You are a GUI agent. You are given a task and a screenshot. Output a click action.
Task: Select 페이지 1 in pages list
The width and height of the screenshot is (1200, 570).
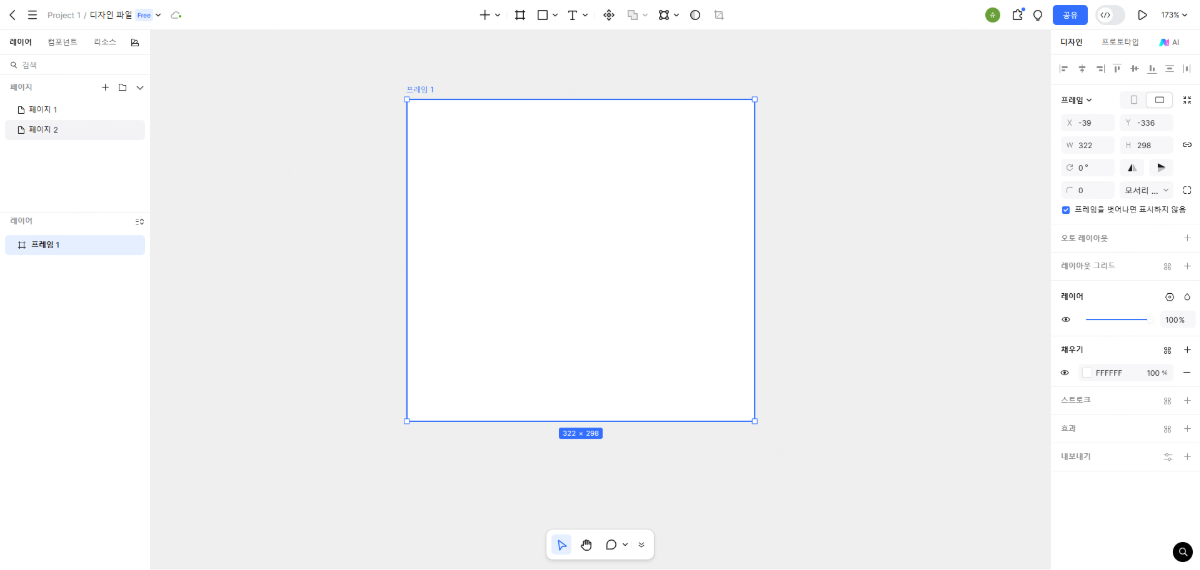(x=43, y=109)
